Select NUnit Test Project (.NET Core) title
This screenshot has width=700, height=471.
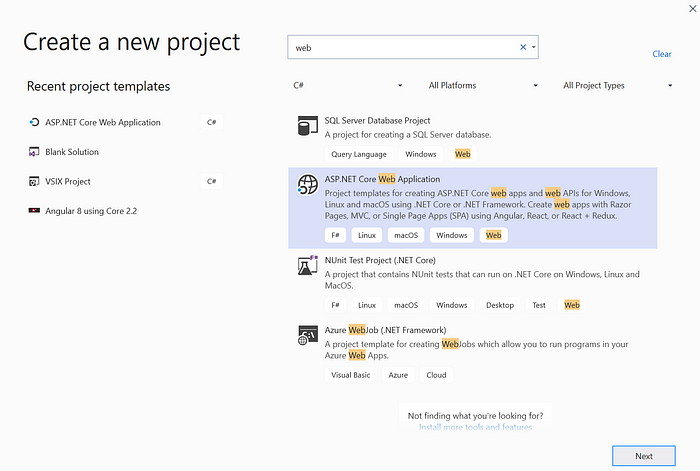[x=380, y=260]
